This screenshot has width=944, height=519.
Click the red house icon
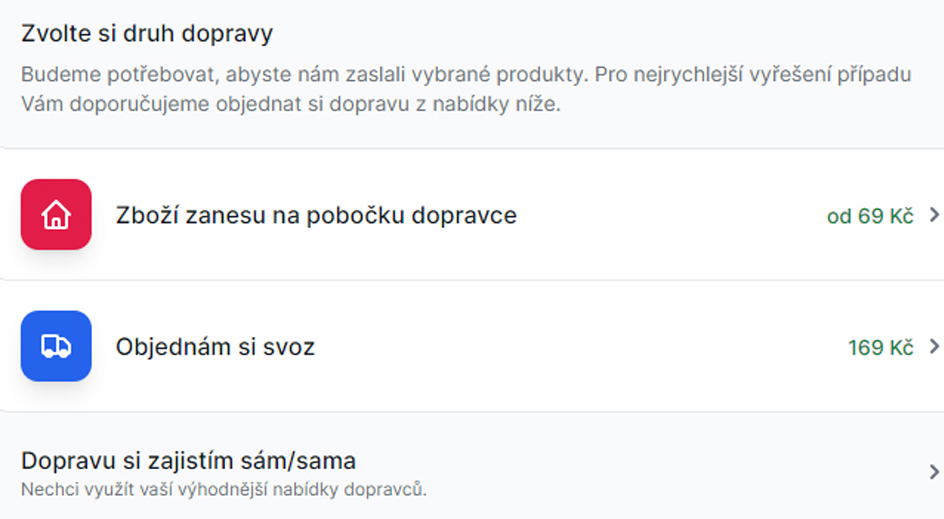tap(56, 214)
